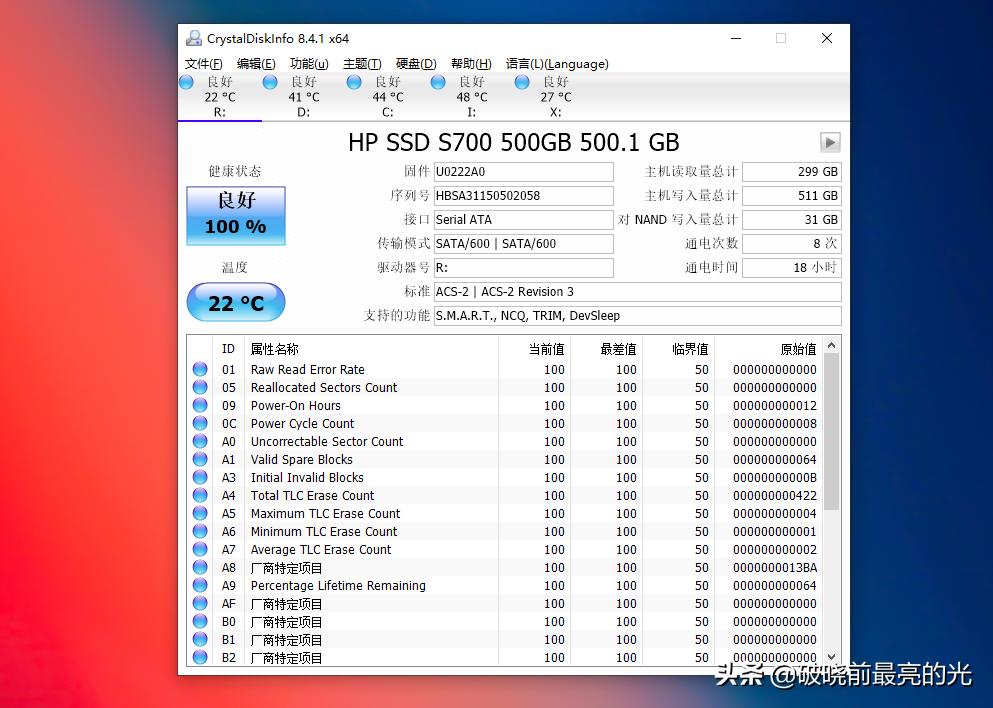993x708 pixels.
Task: Click the blue status icon beside Raw Read Error Rate
Action: tap(201, 369)
